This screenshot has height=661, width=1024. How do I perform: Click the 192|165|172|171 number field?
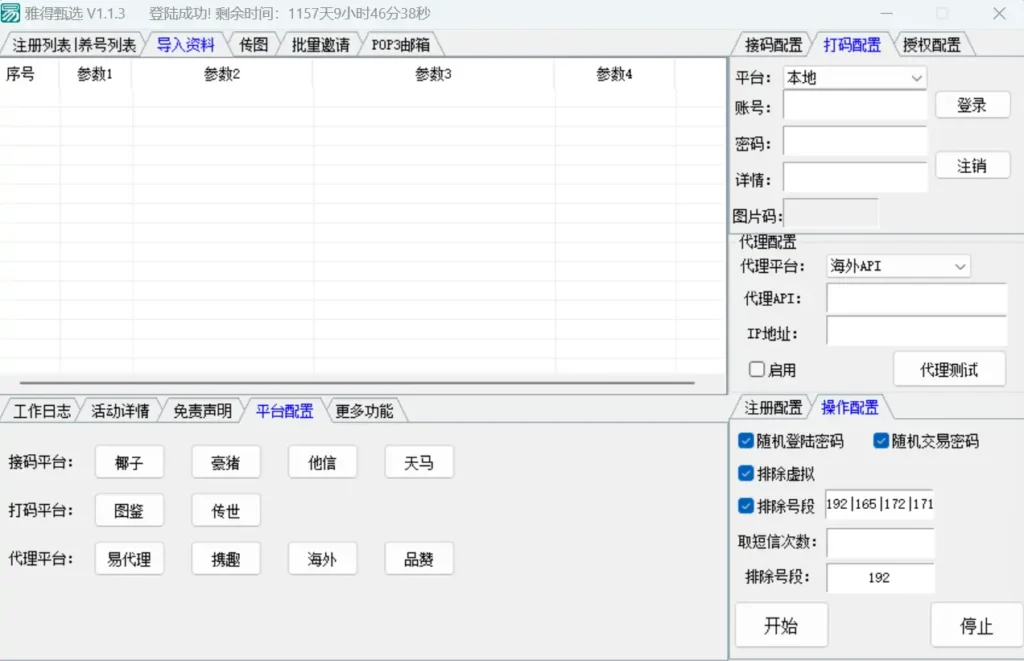(880, 504)
